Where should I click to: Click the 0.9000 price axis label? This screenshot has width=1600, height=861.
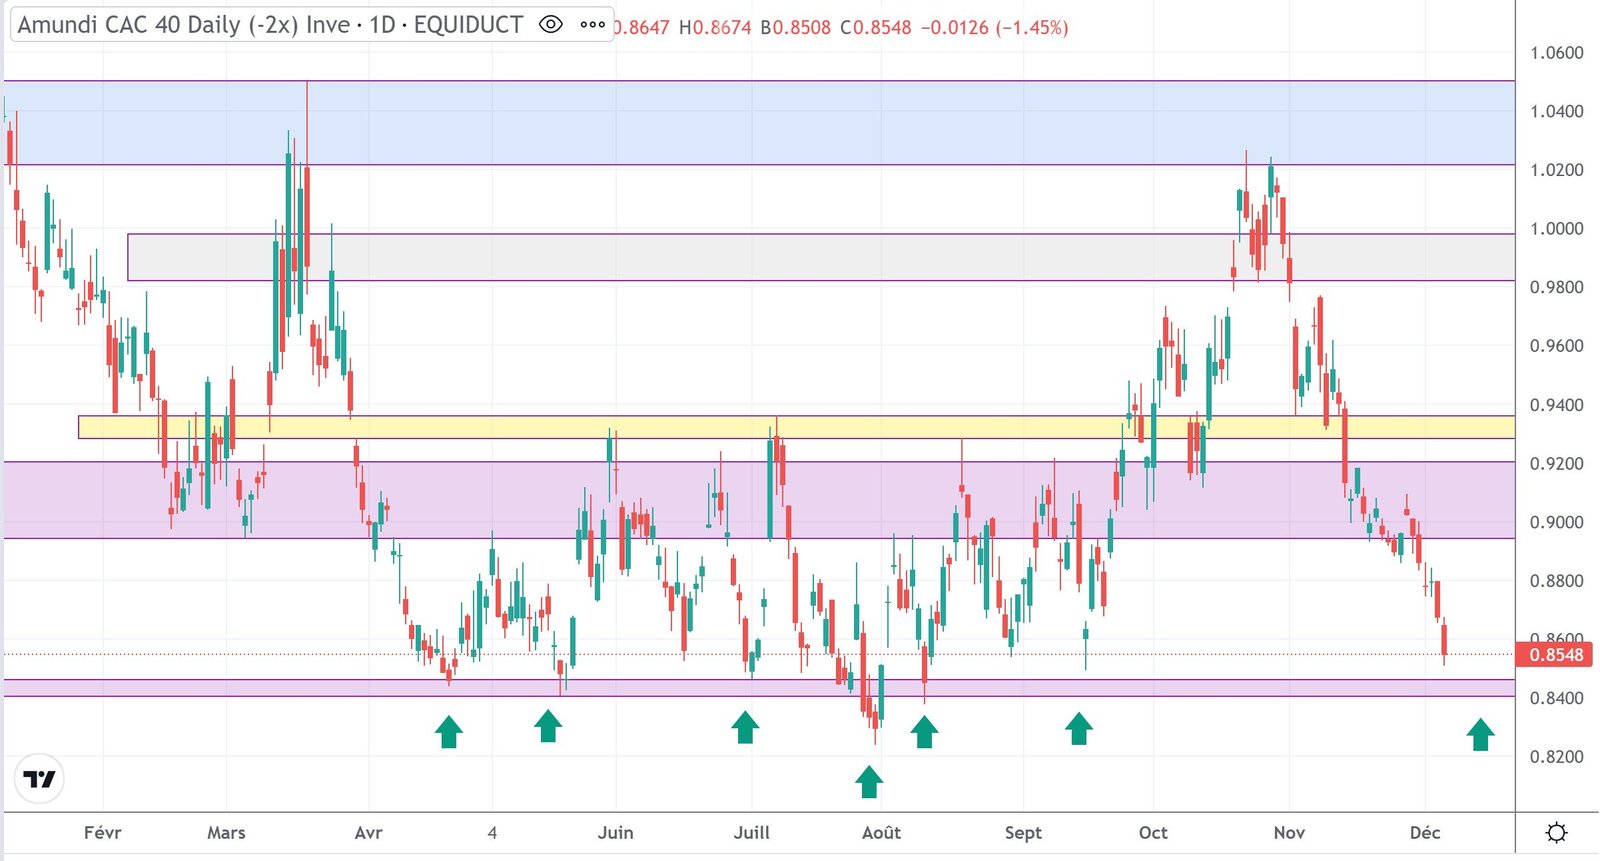[1556, 522]
